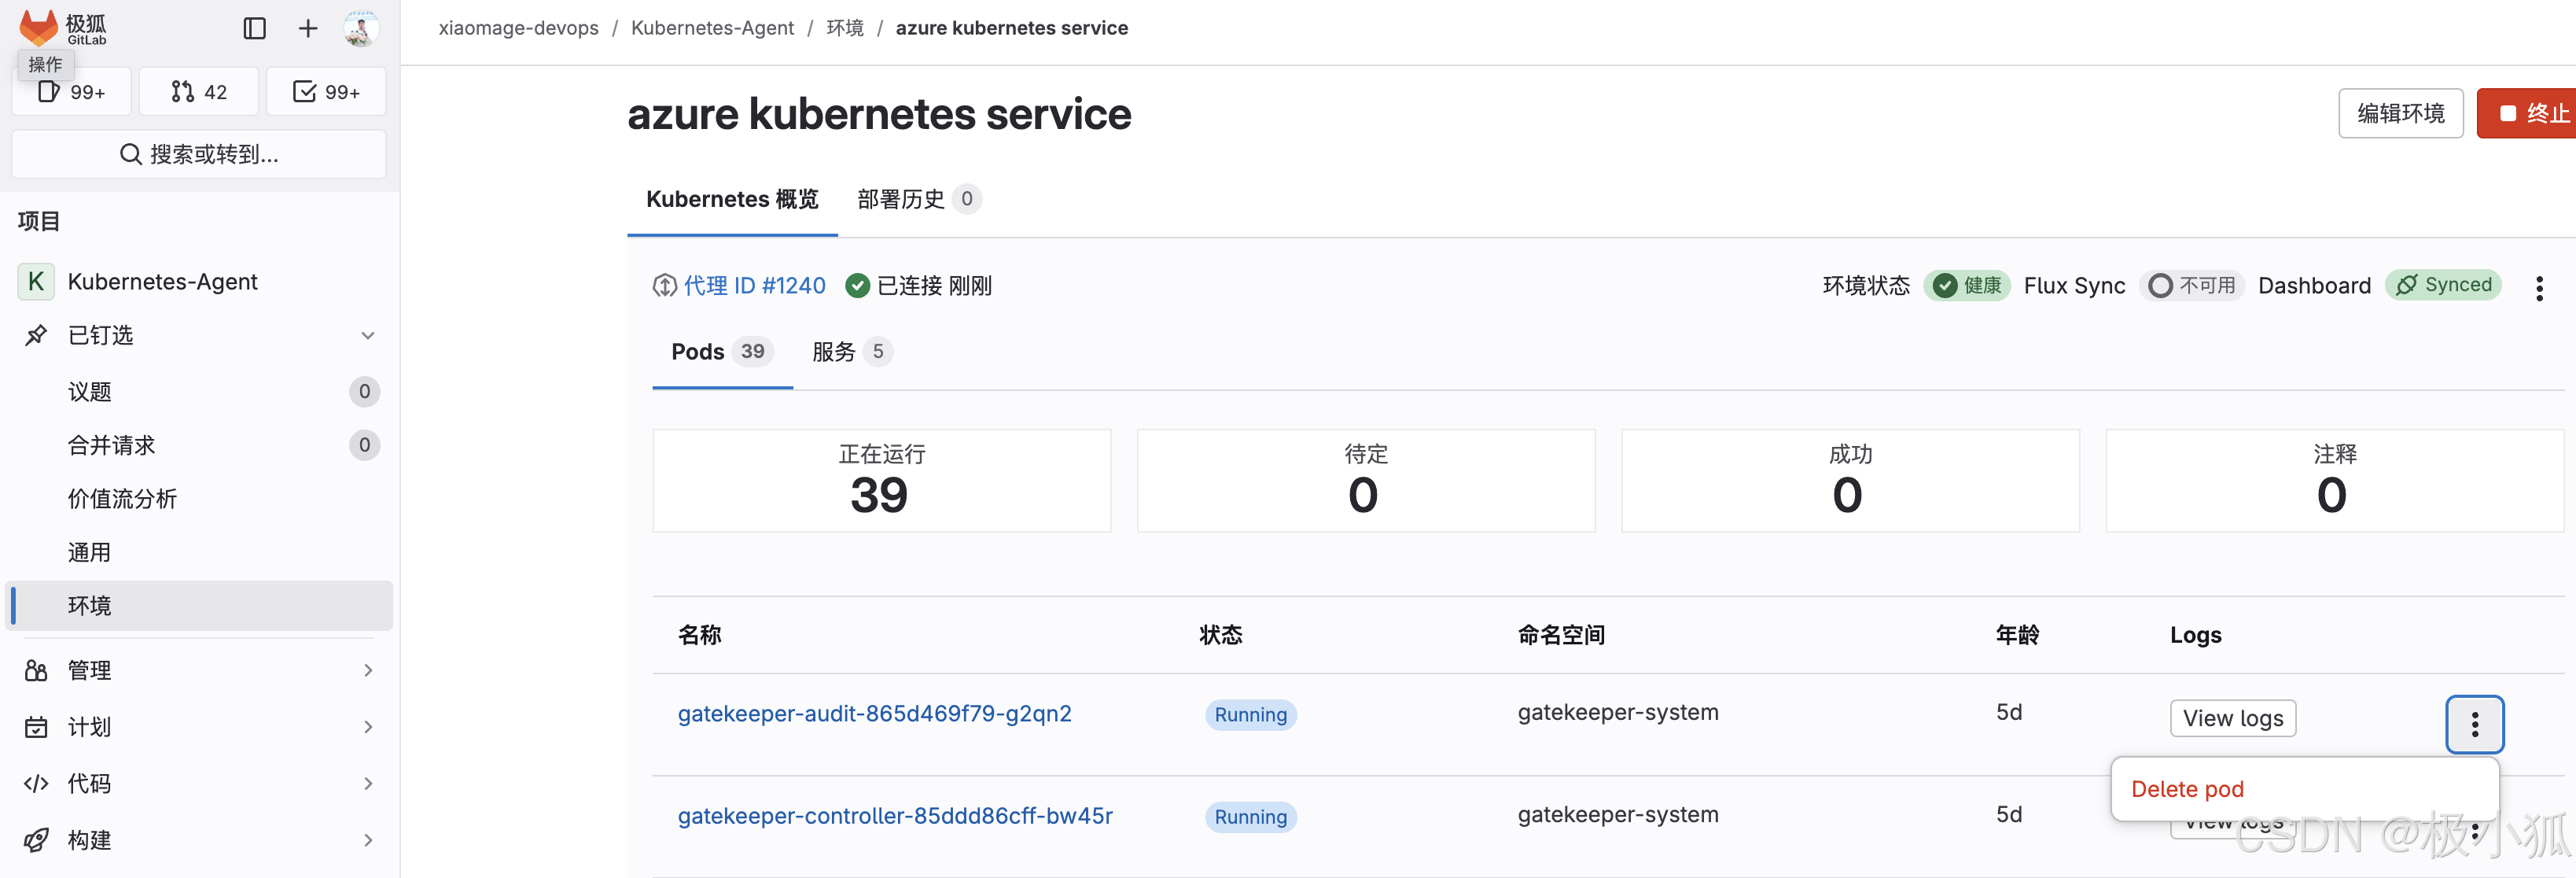
Task: Click the 构建 rocket icon
Action: pyautogui.click(x=36, y=840)
